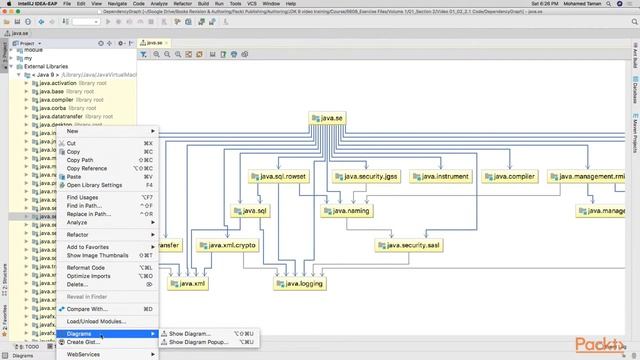Click the diagram Apply Layout icon

(x=199, y=54)
